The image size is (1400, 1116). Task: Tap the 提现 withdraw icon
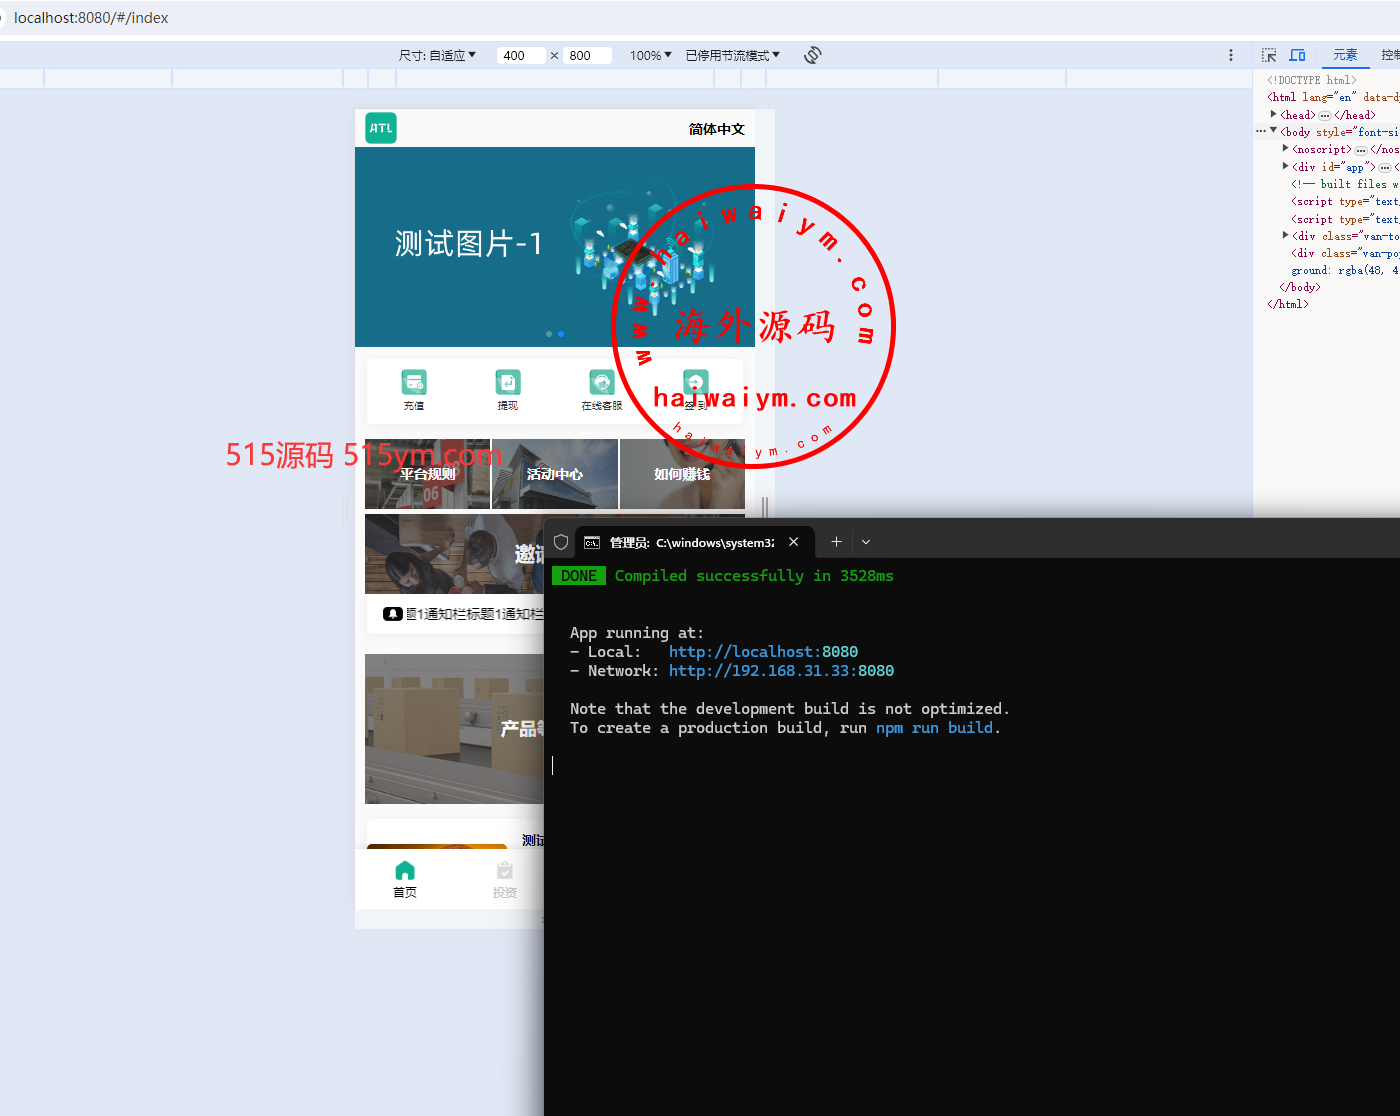(508, 383)
